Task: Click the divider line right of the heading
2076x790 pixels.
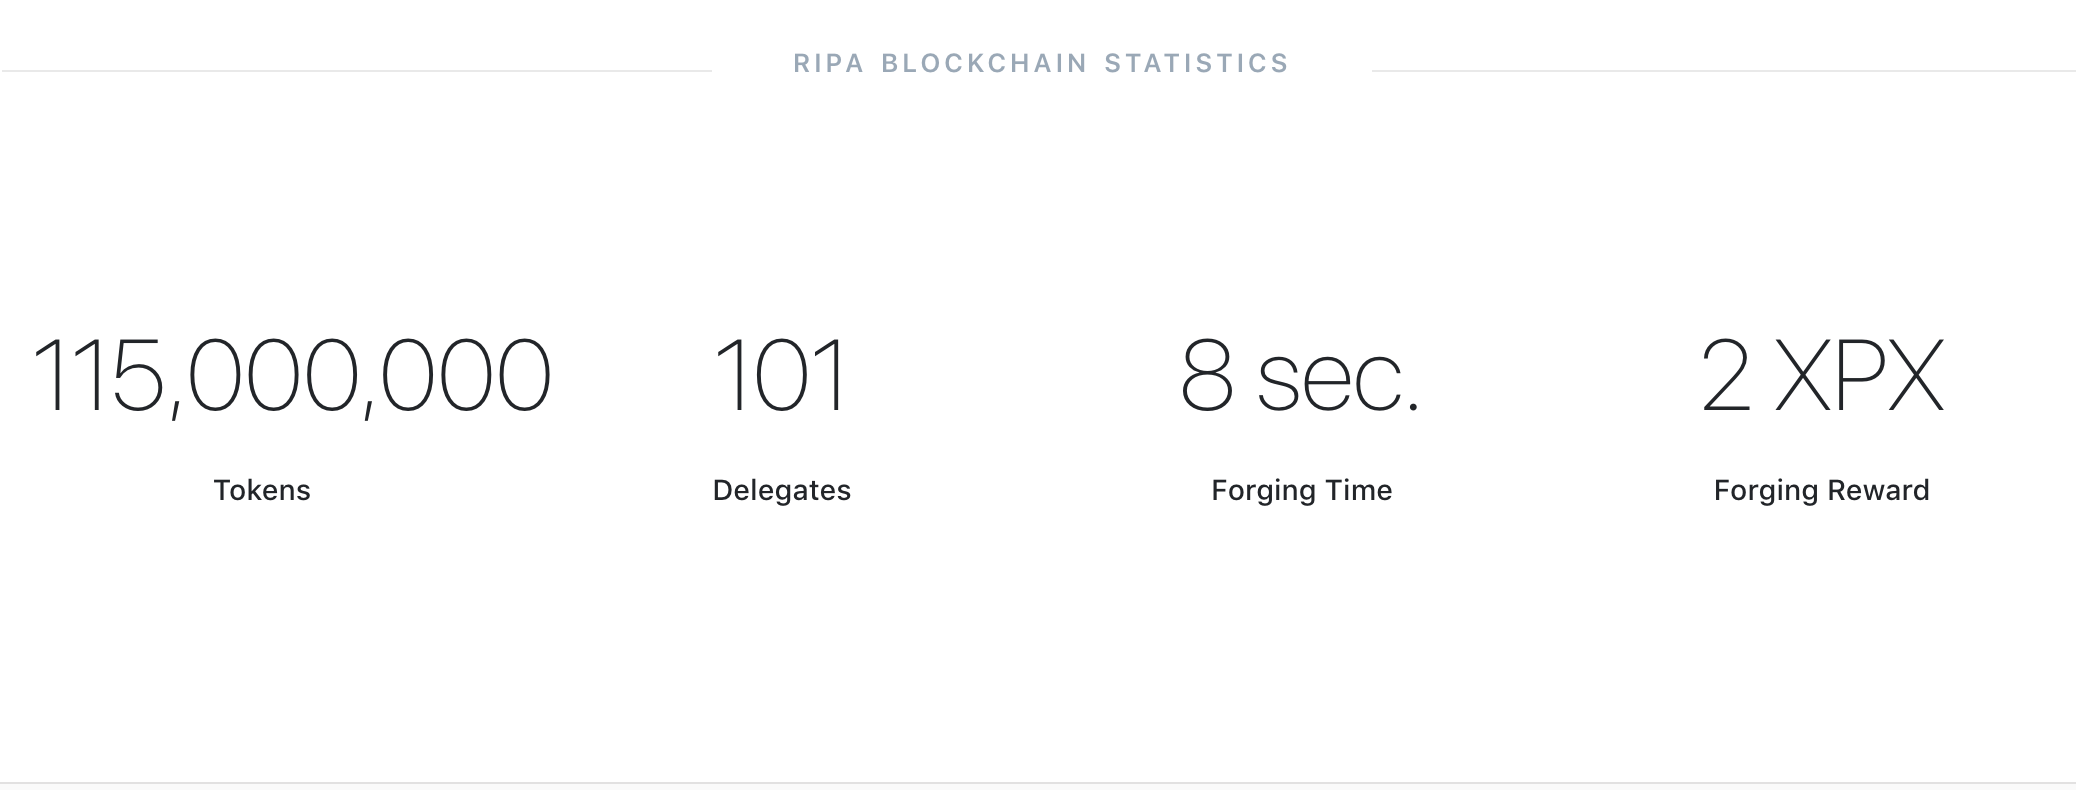Action: pos(1722,71)
